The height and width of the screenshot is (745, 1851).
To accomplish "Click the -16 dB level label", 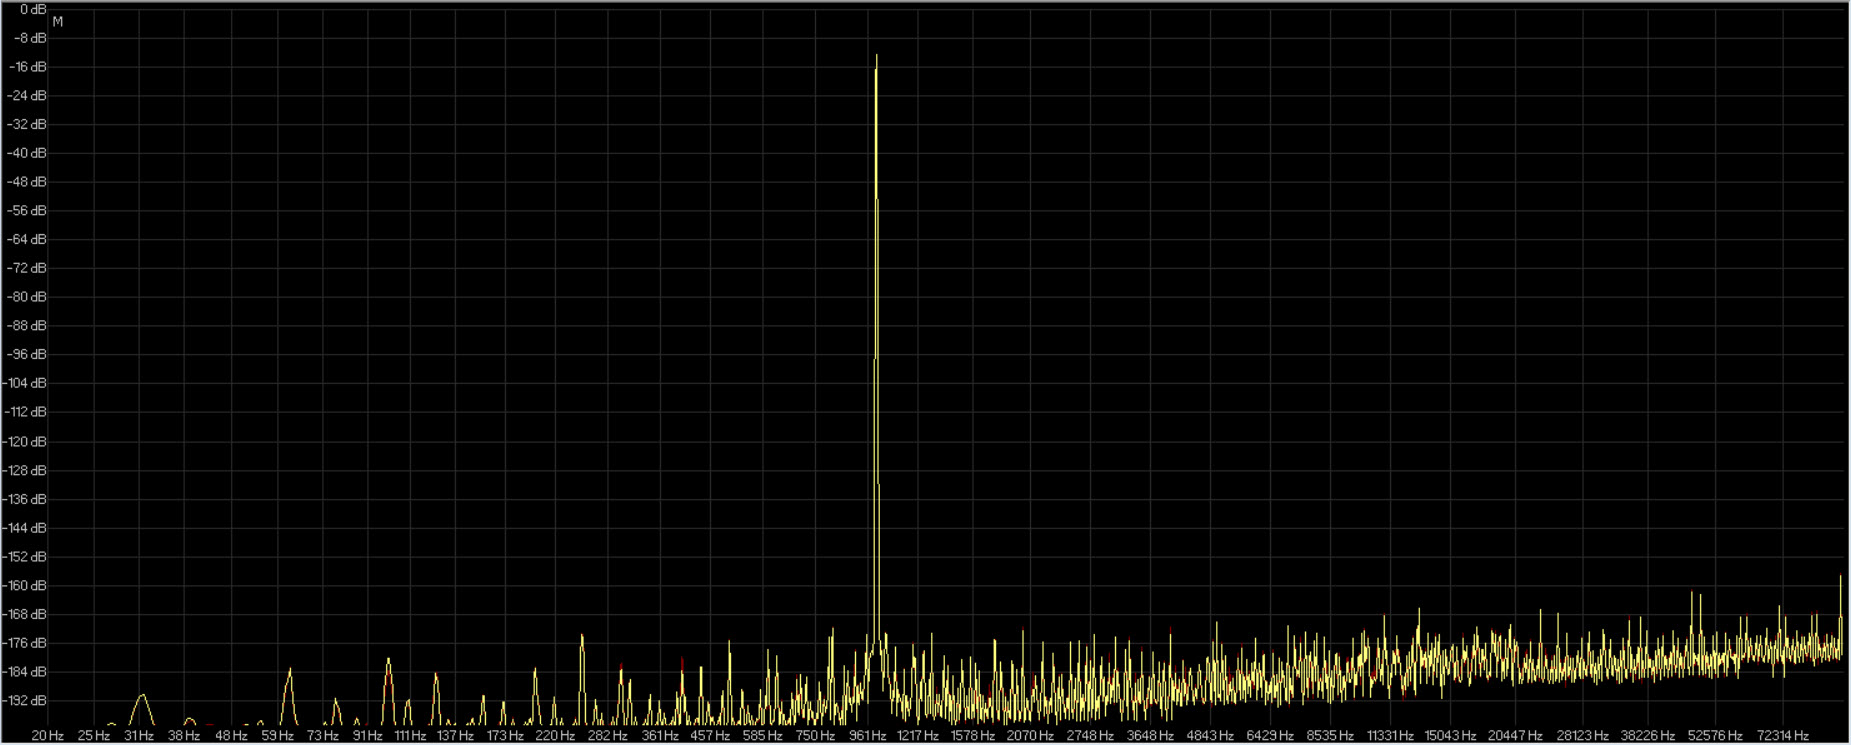I will (27, 67).
